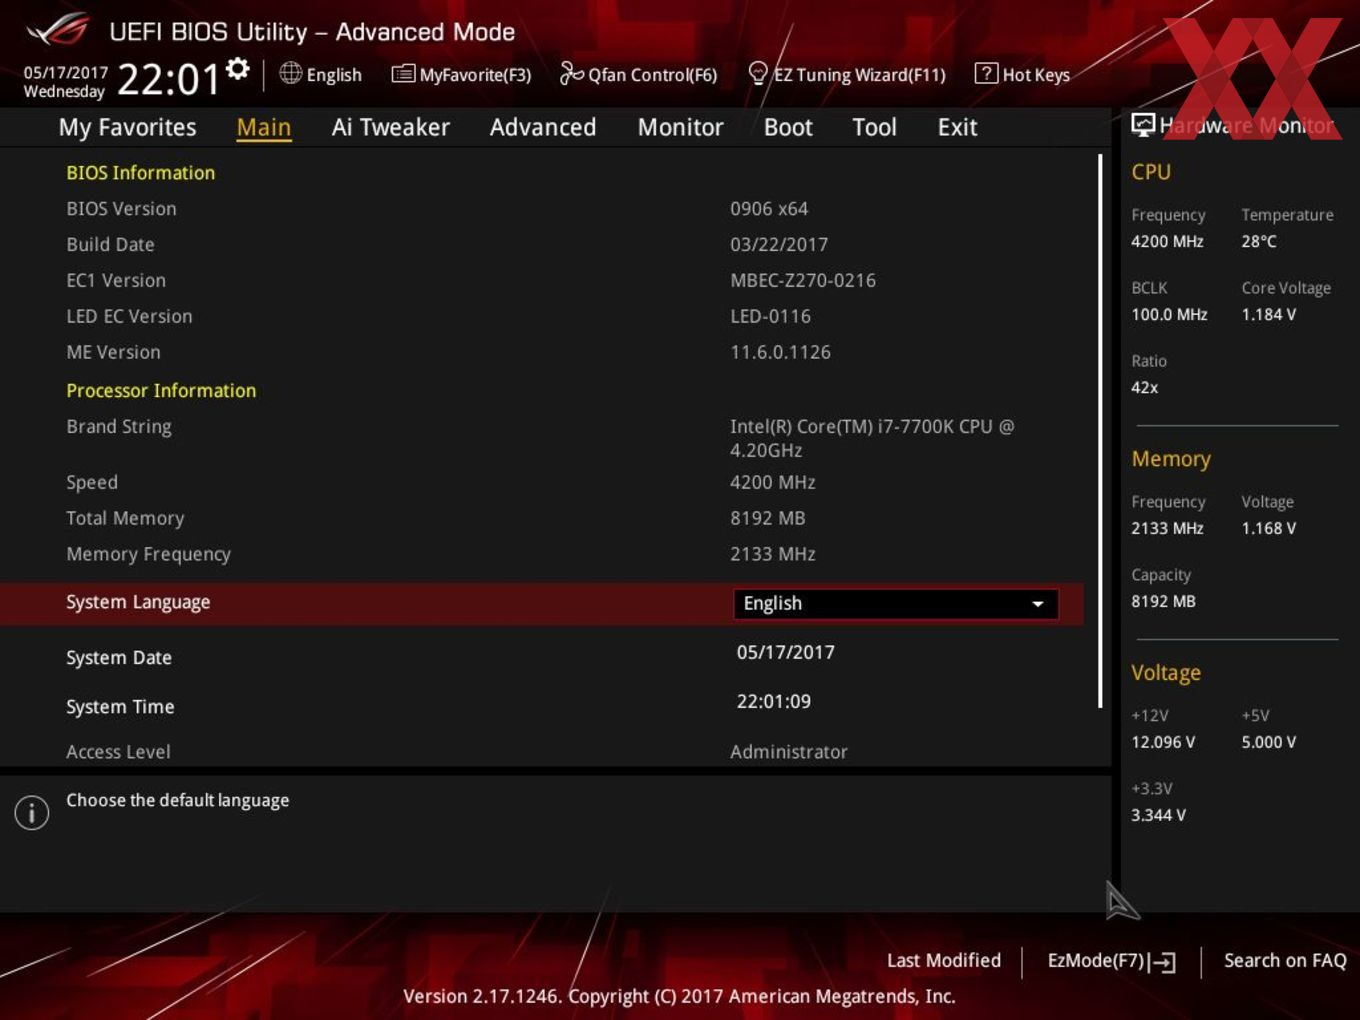The width and height of the screenshot is (1360, 1020).
Task: Click the BIOS Version label
Action: pyautogui.click(x=121, y=208)
